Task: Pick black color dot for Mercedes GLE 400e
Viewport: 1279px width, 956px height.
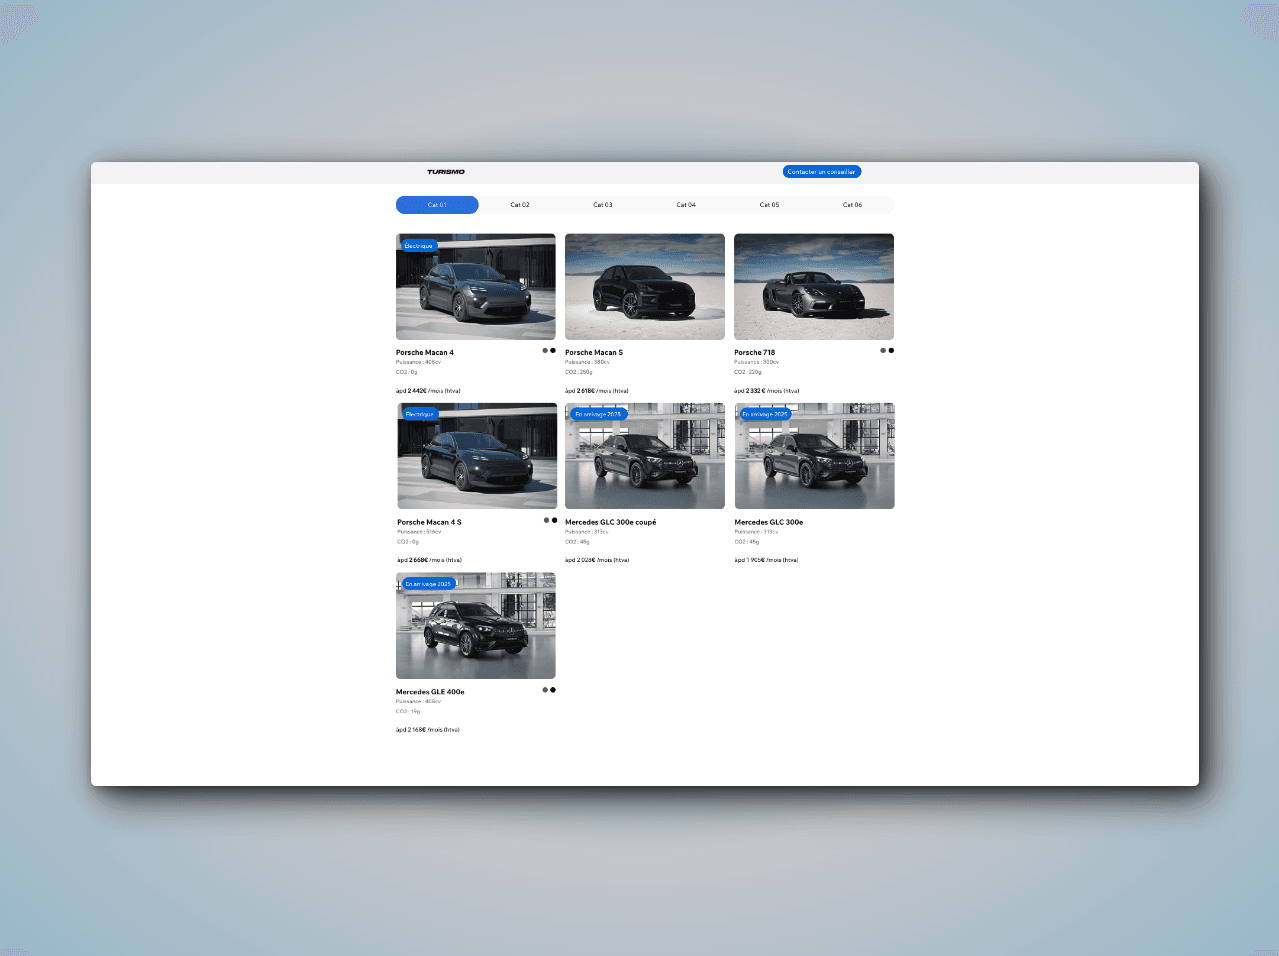Action: coord(553,690)
